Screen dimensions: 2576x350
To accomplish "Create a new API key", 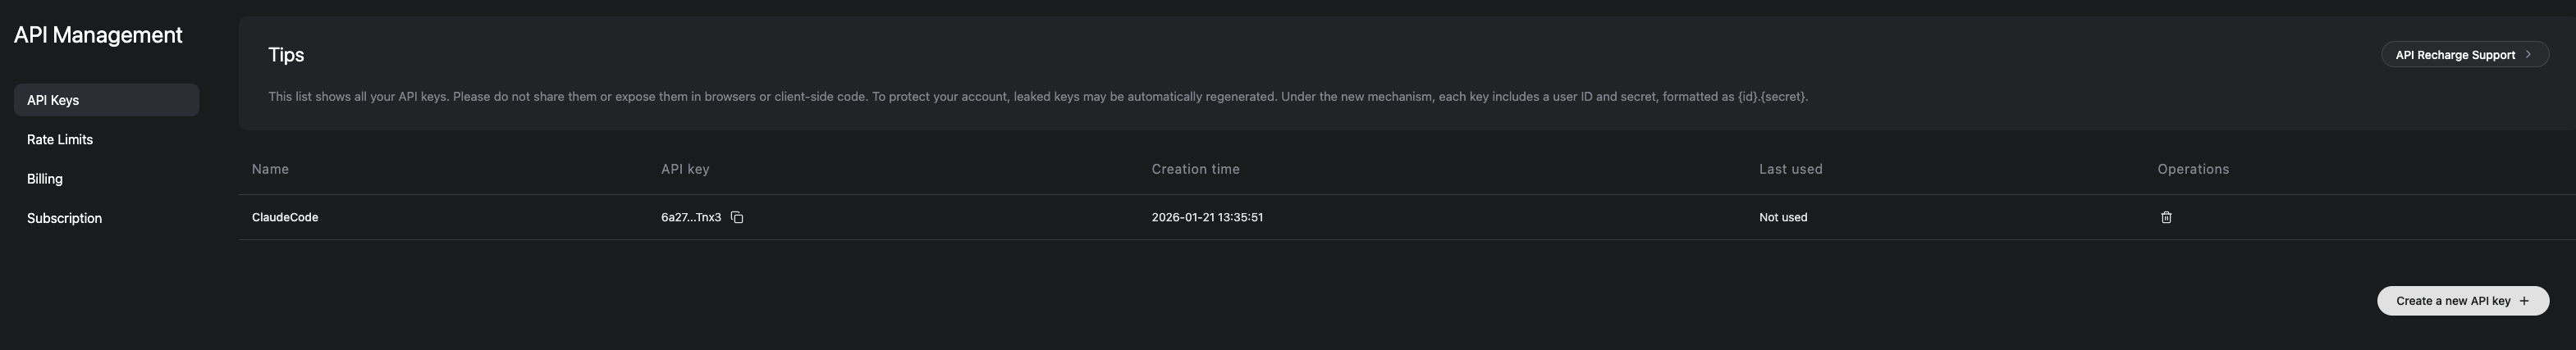I will coord(2462,301).
